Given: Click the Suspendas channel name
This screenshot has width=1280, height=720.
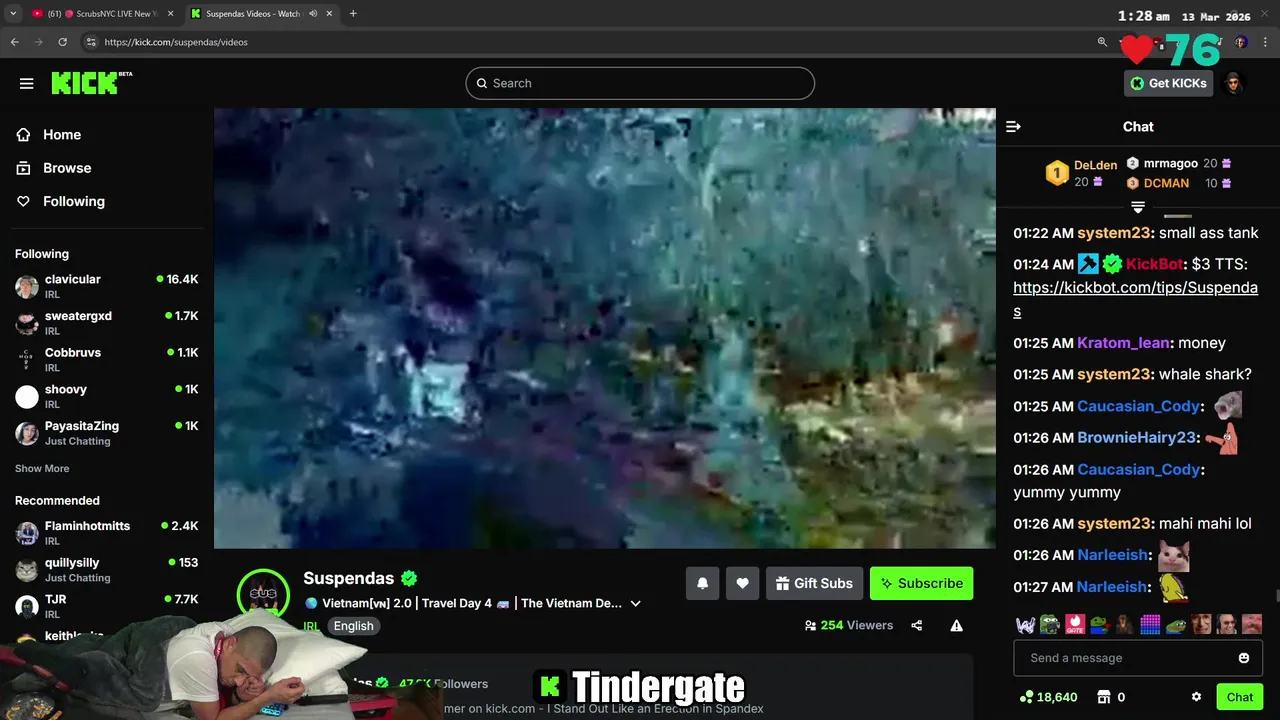Looking at the screenshot, I should click(348, 578).
